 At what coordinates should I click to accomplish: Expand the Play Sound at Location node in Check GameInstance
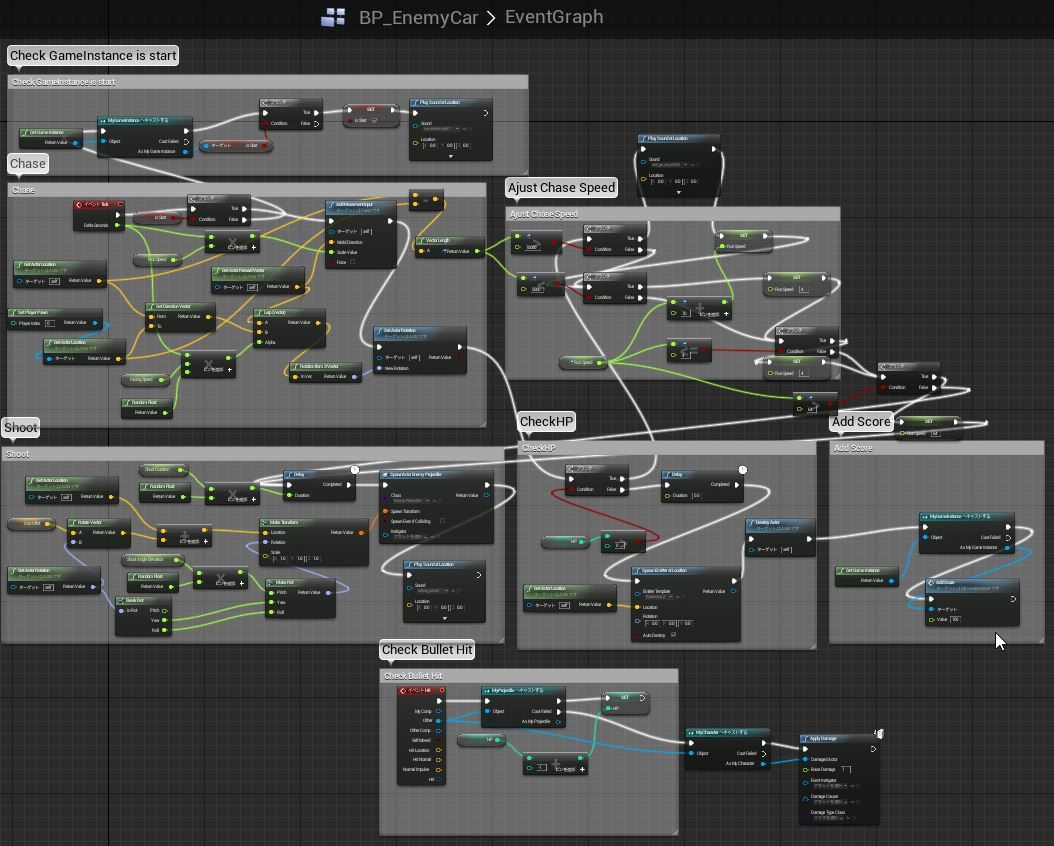click(450, 156)
